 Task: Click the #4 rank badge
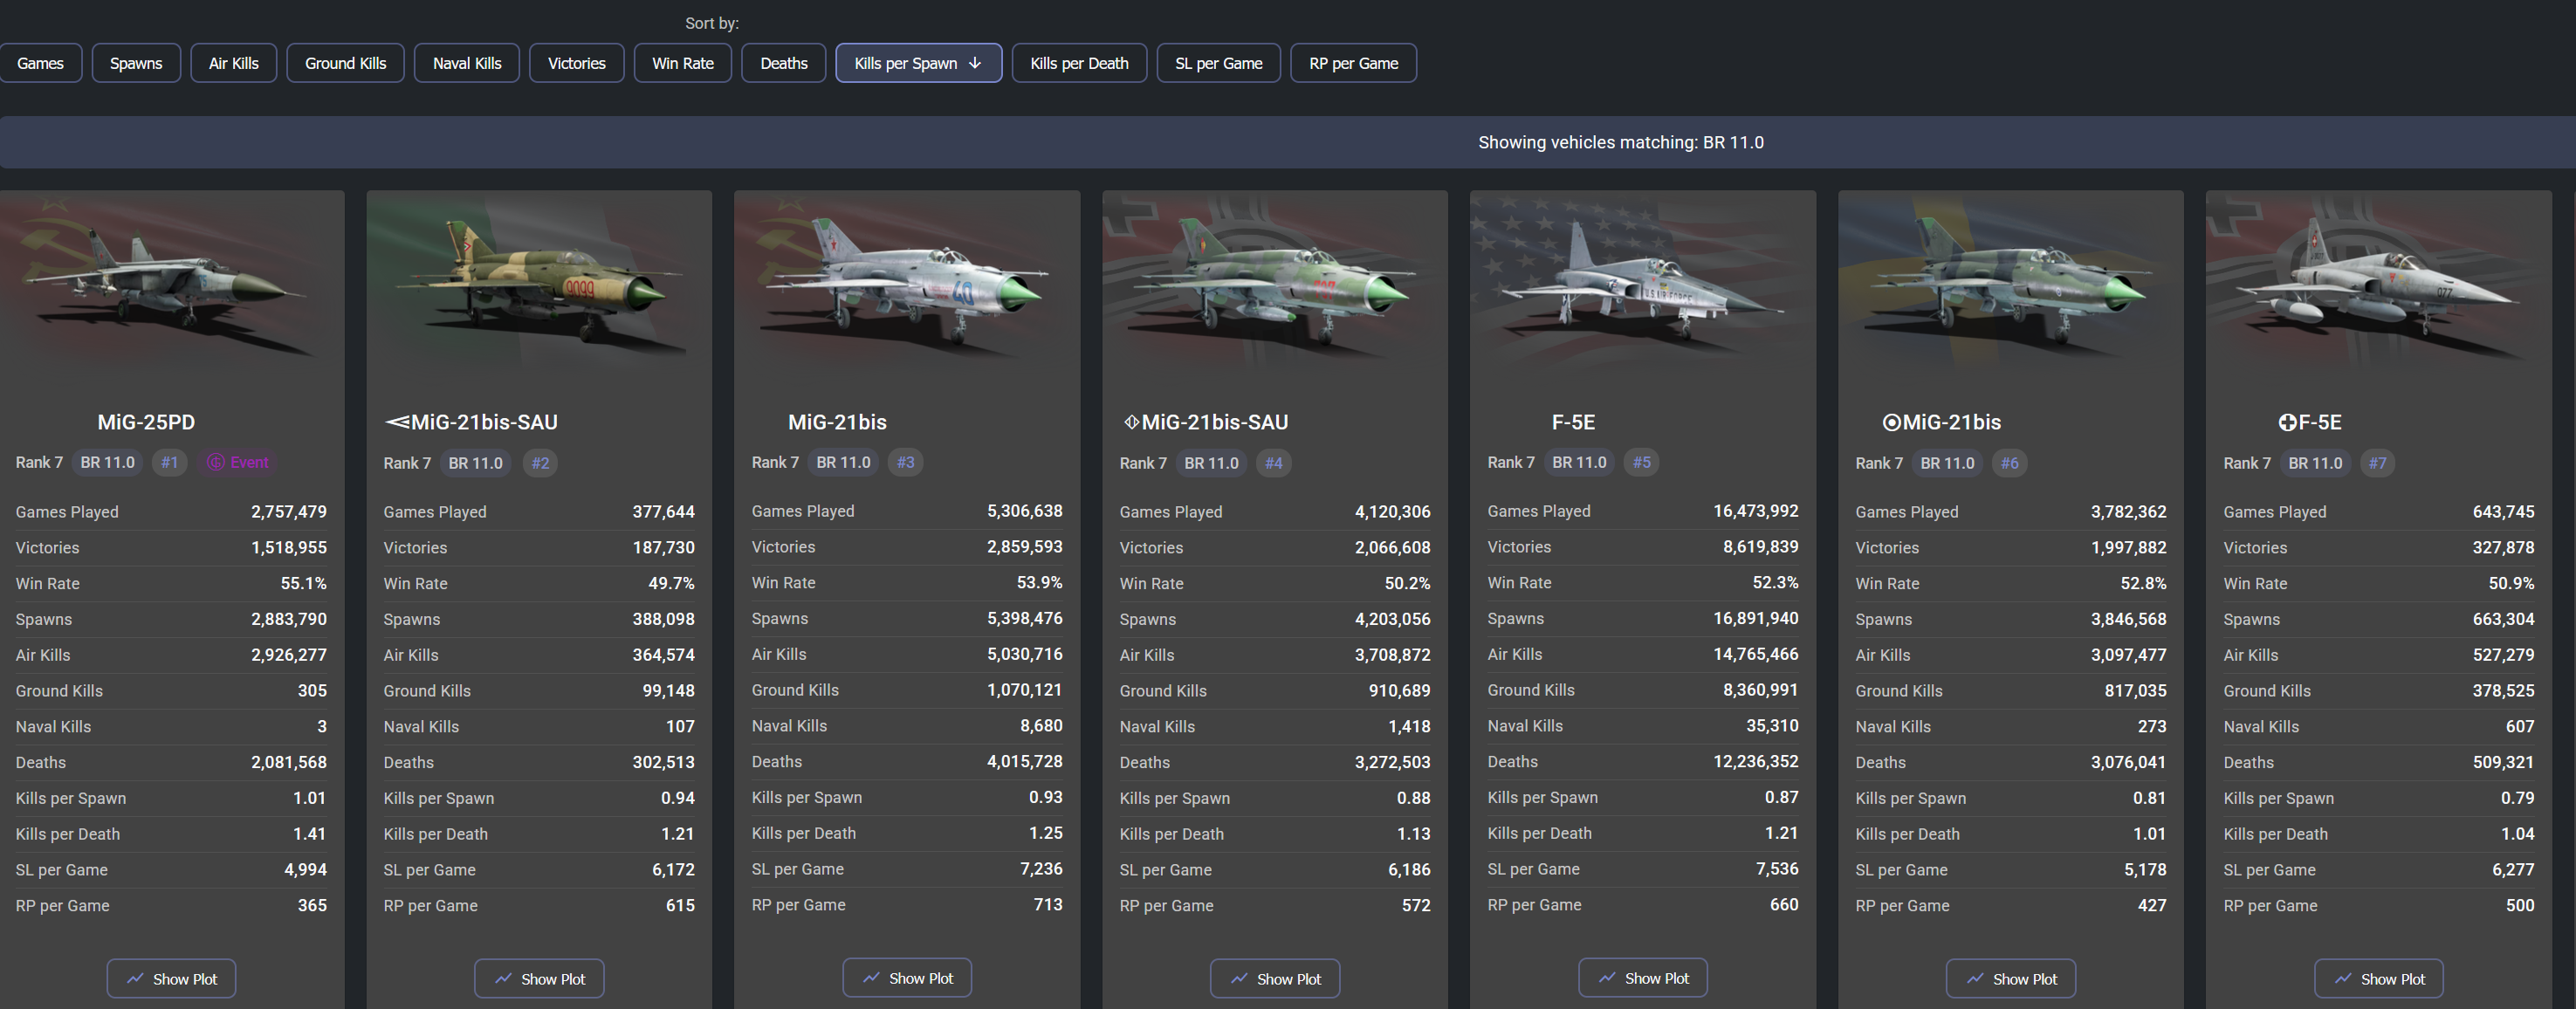point(1273,463)
